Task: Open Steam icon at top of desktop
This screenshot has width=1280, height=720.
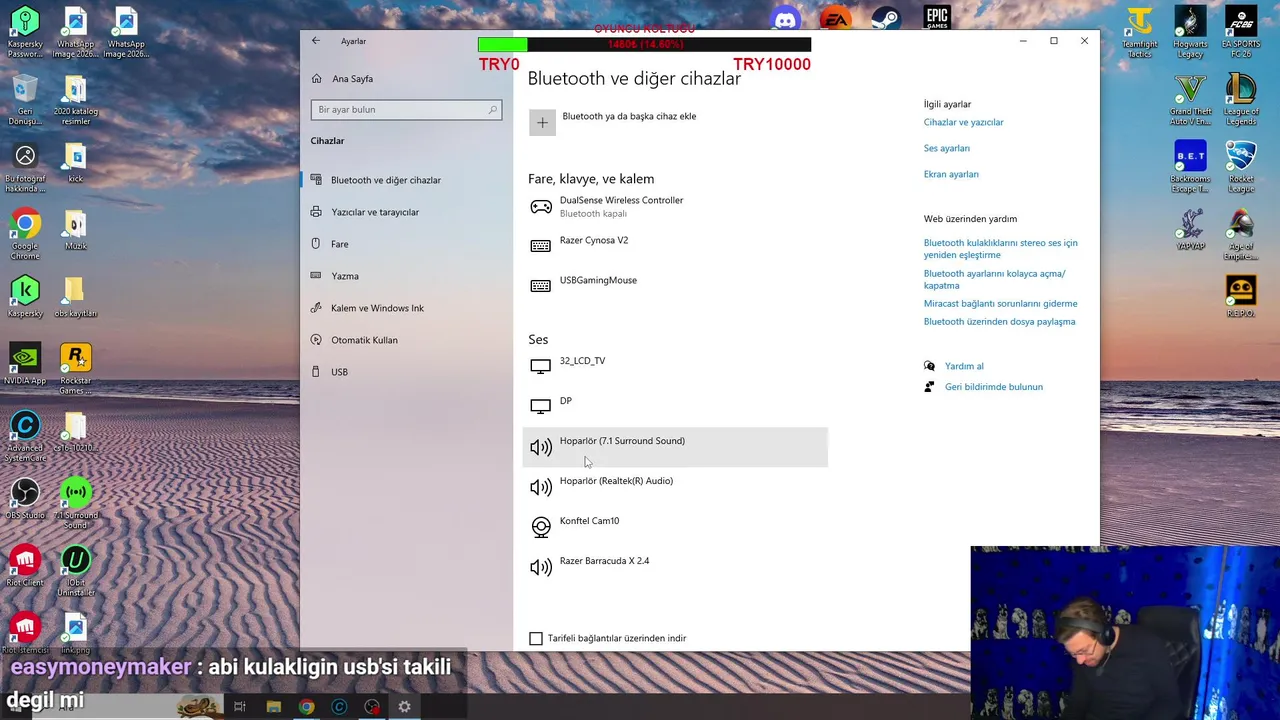Action: pyautogui.click(x=885, y=18)
